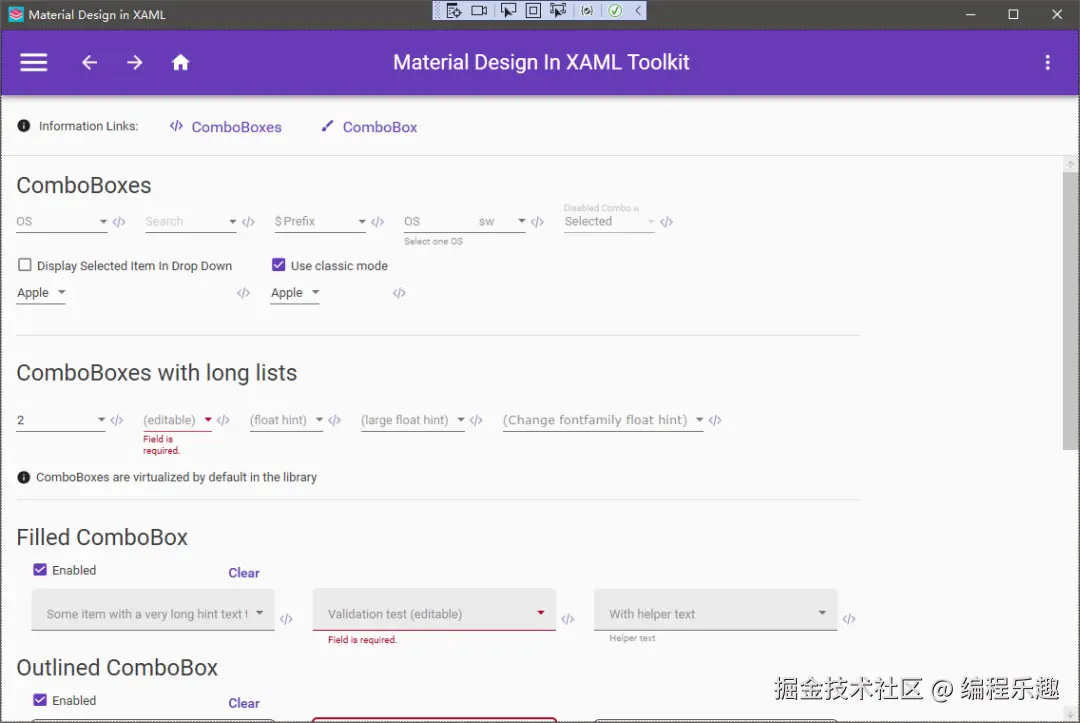This screenshot has height=723, width=1080.
Task: View code for the (float hint) combo
Action: click(335, 420)
